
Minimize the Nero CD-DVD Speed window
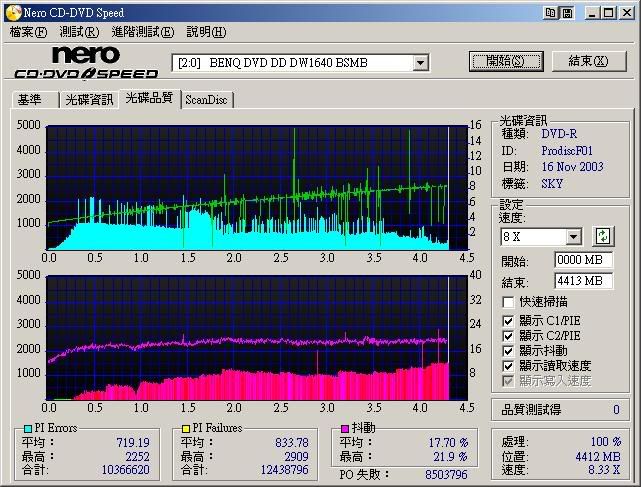592,13
